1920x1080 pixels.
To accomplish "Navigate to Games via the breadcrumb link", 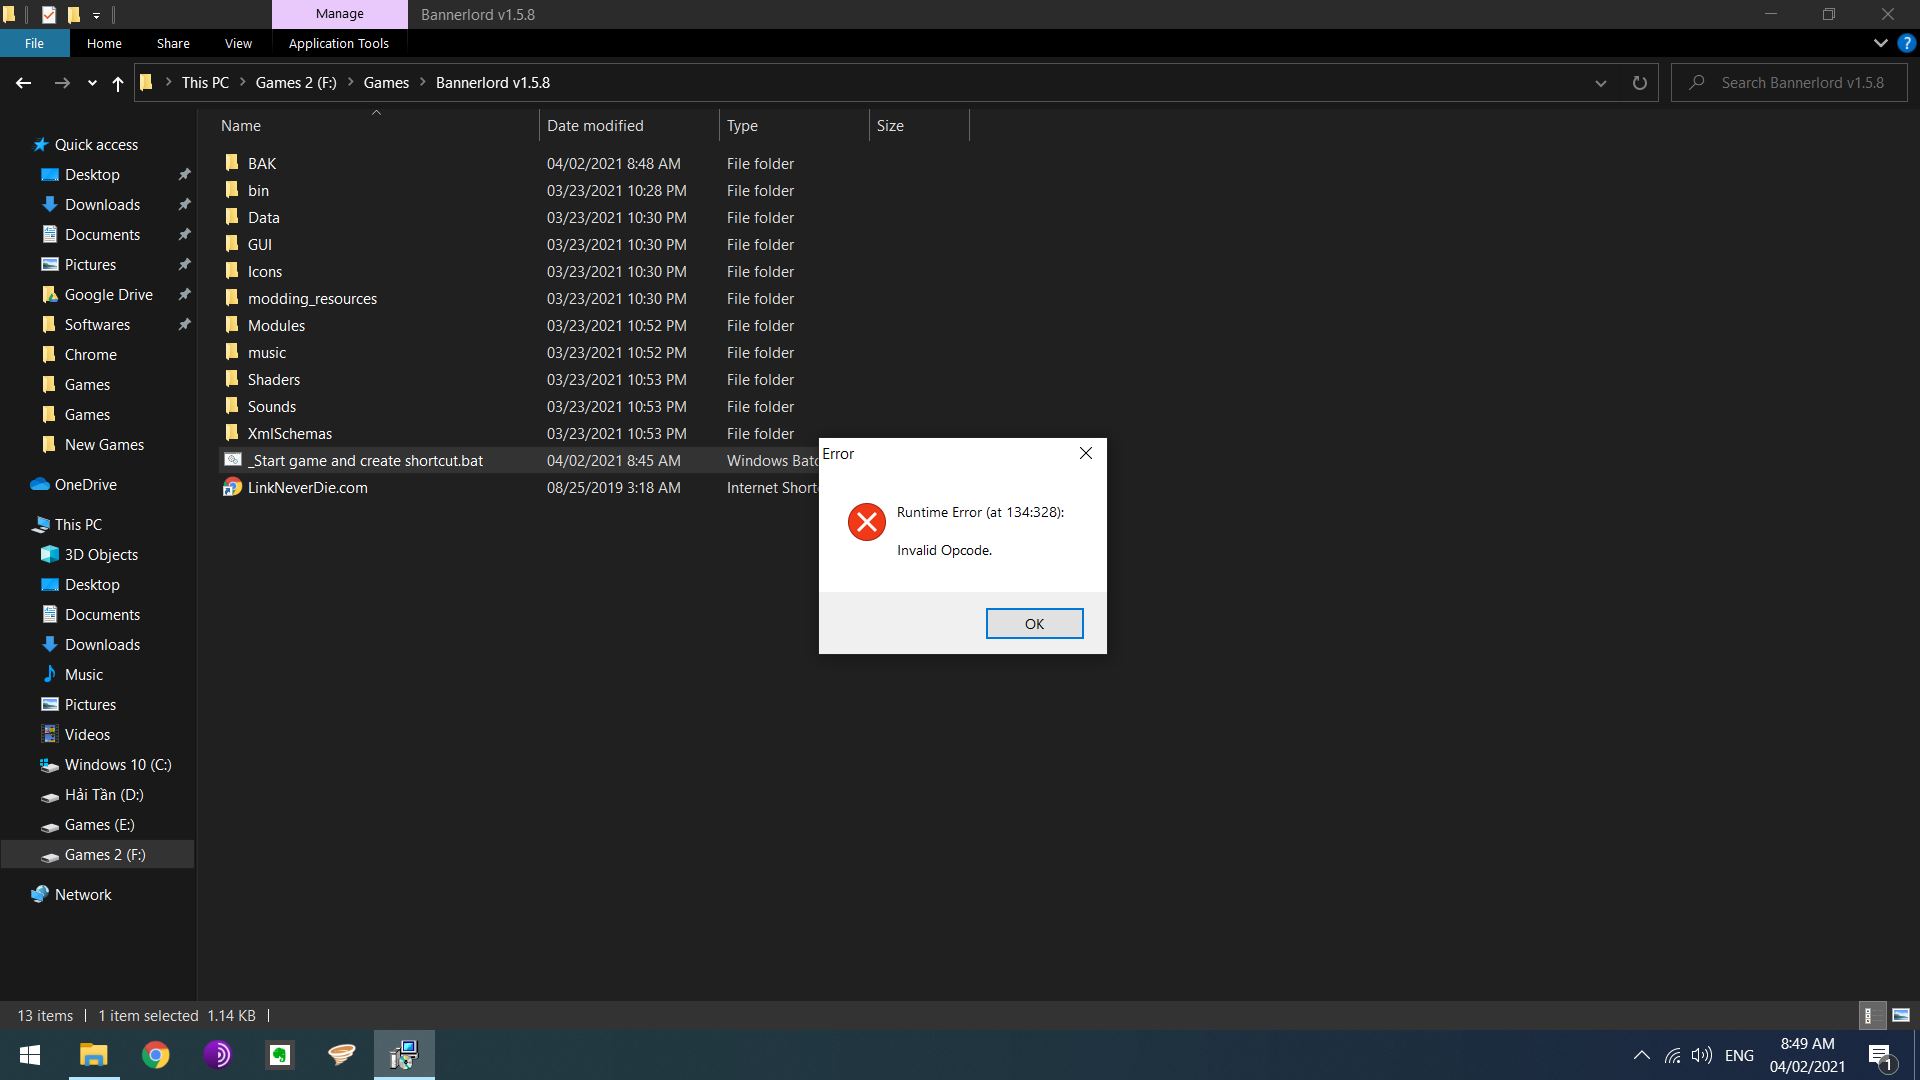I will (x=385, y=82).
